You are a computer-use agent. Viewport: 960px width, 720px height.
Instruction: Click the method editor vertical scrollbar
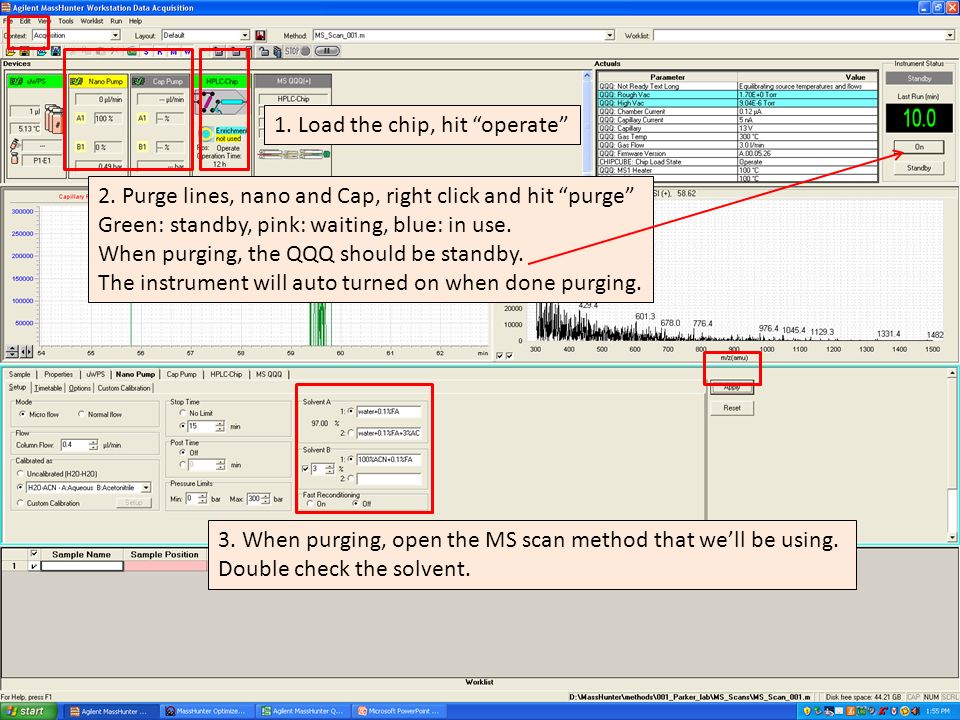[x=951, y=454]
